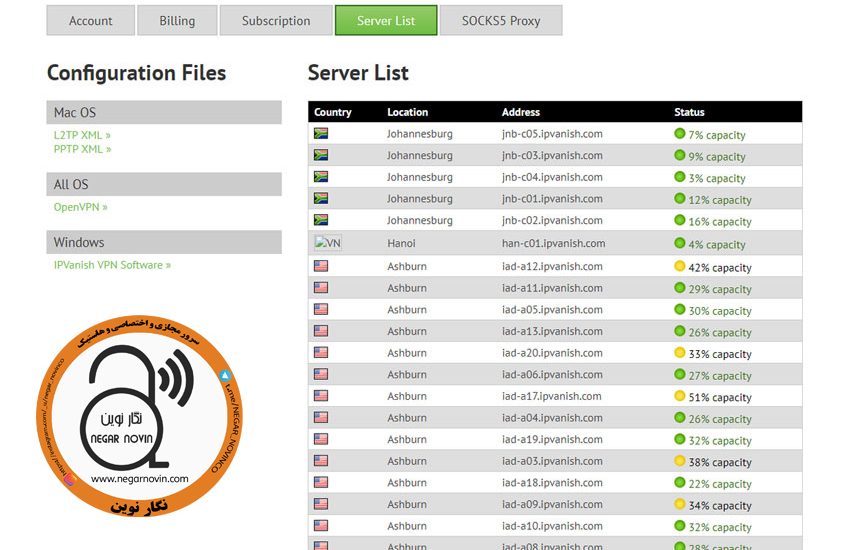Click the broken VN flag image for Hanoi
850x550 pixels.
click(328, 243)
